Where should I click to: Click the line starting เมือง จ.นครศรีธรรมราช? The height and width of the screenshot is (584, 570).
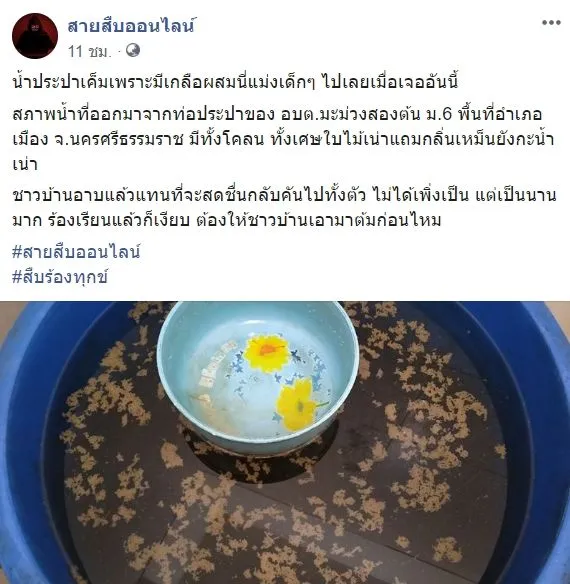283,140
